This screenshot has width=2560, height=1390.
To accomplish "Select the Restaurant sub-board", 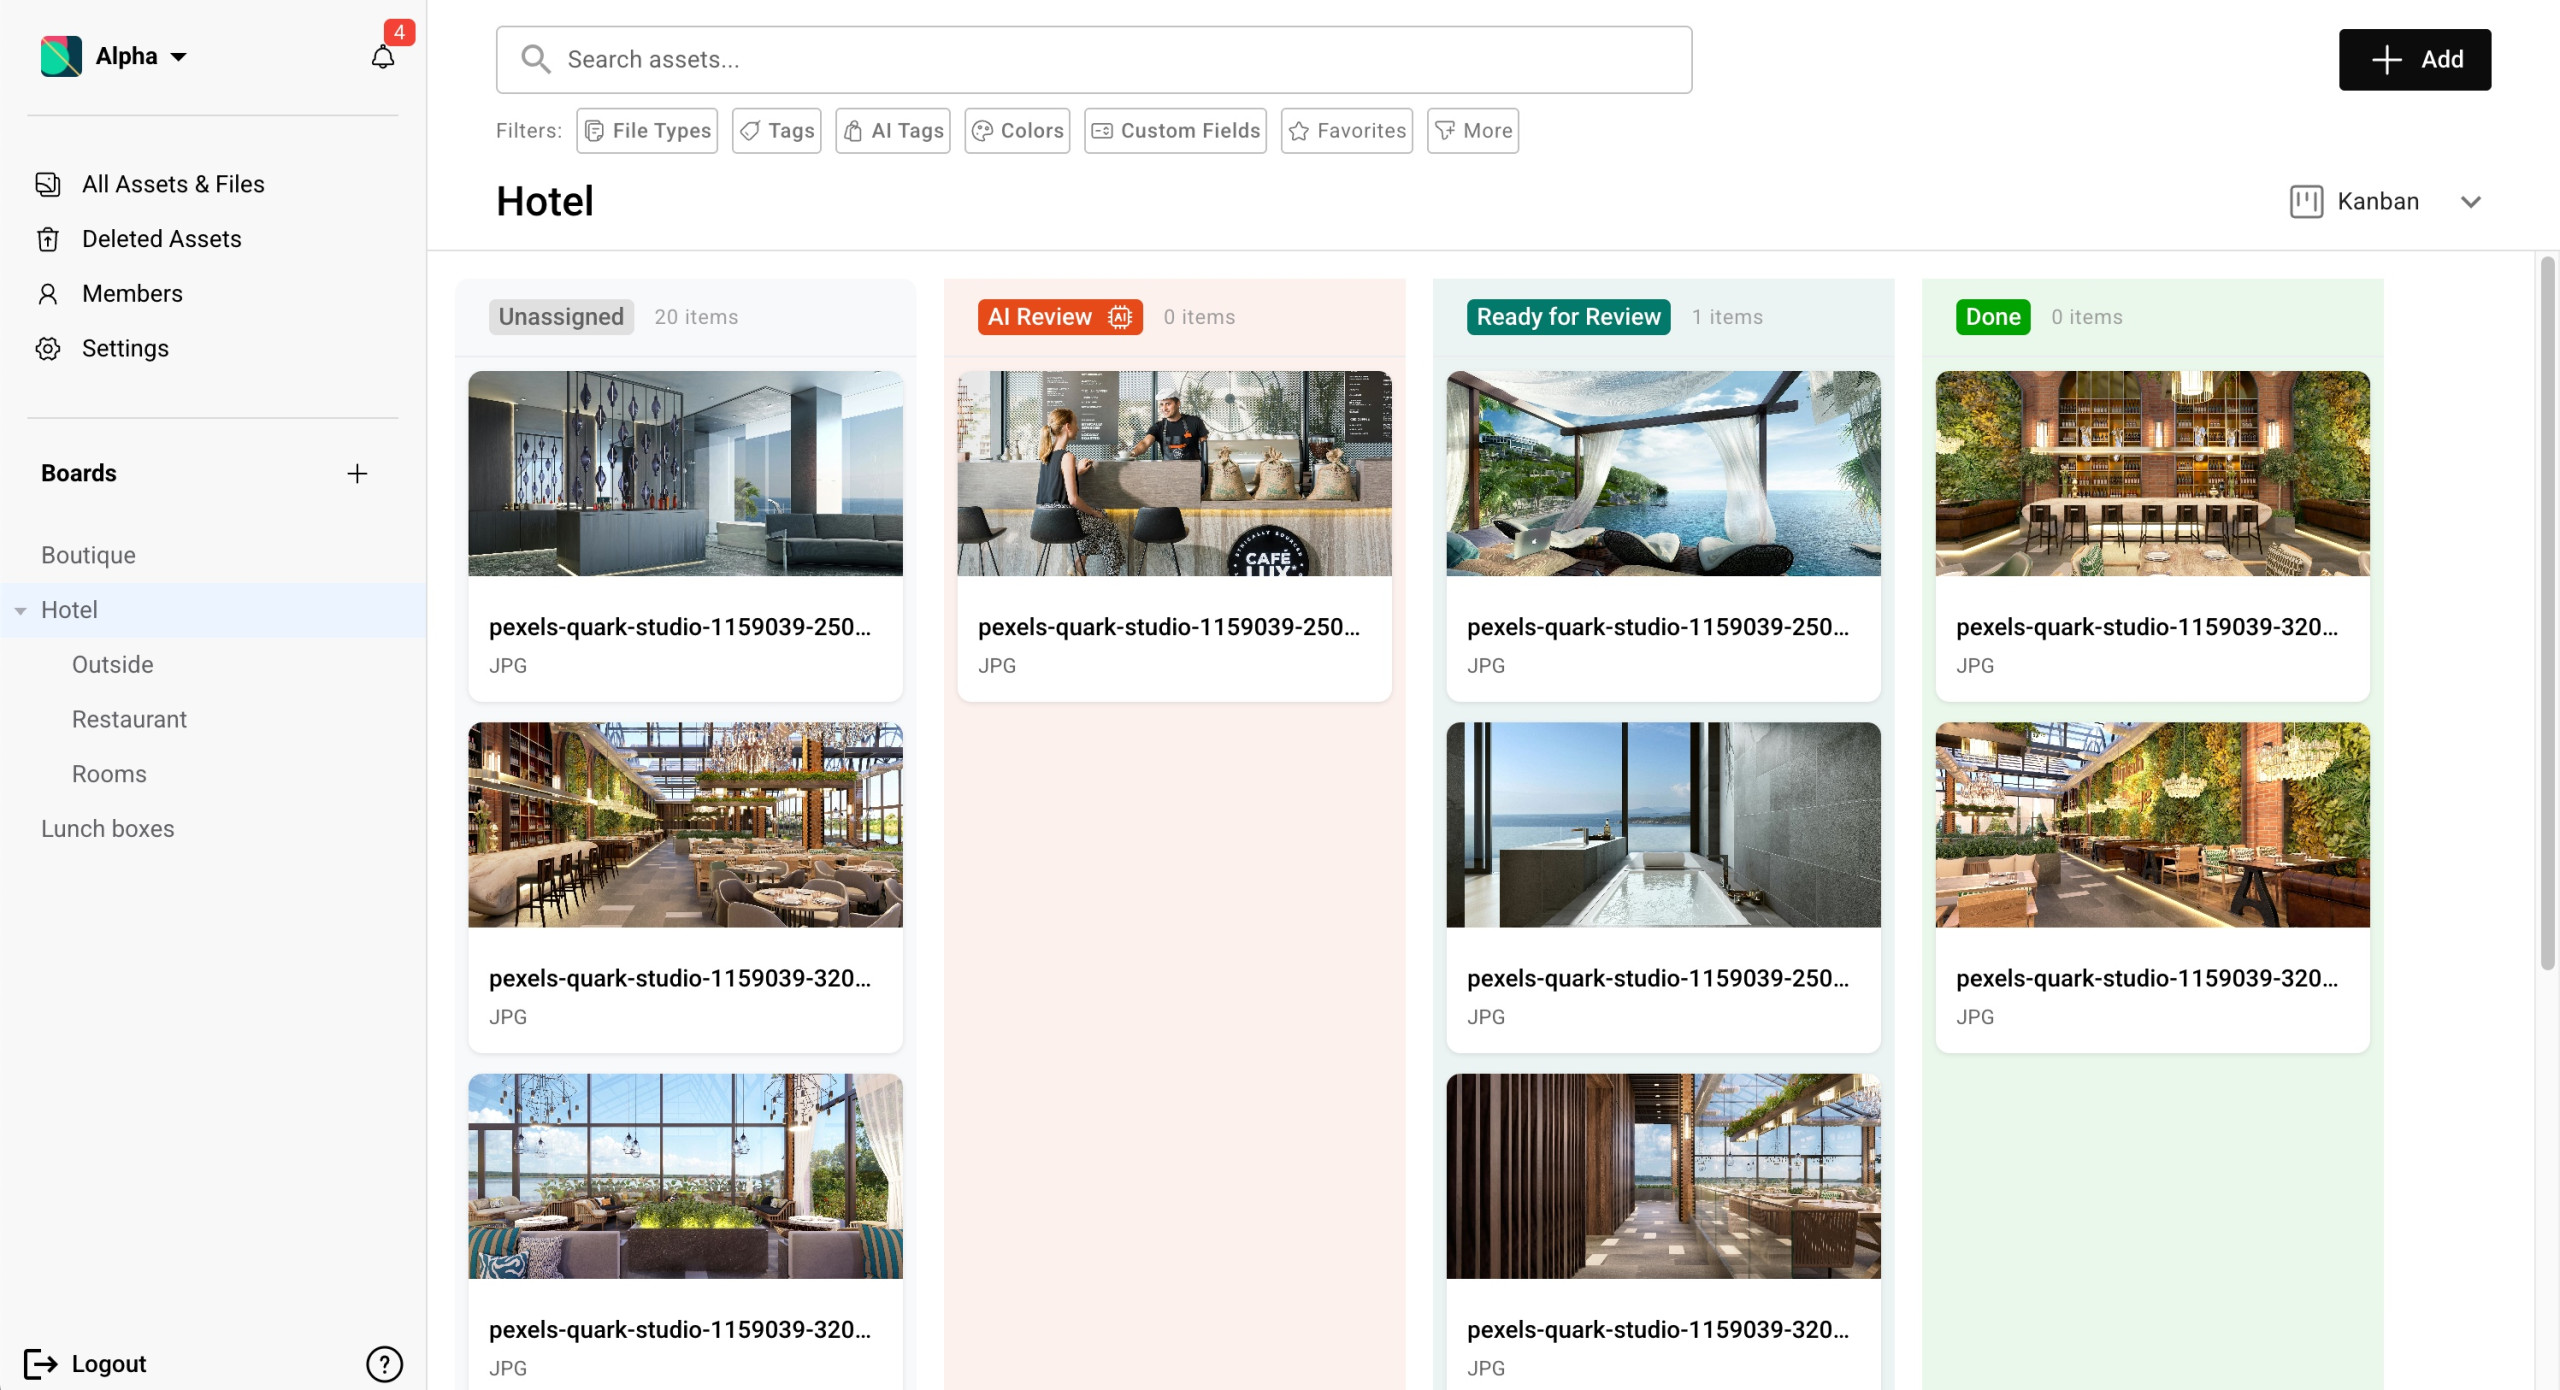I will point(129,719).
